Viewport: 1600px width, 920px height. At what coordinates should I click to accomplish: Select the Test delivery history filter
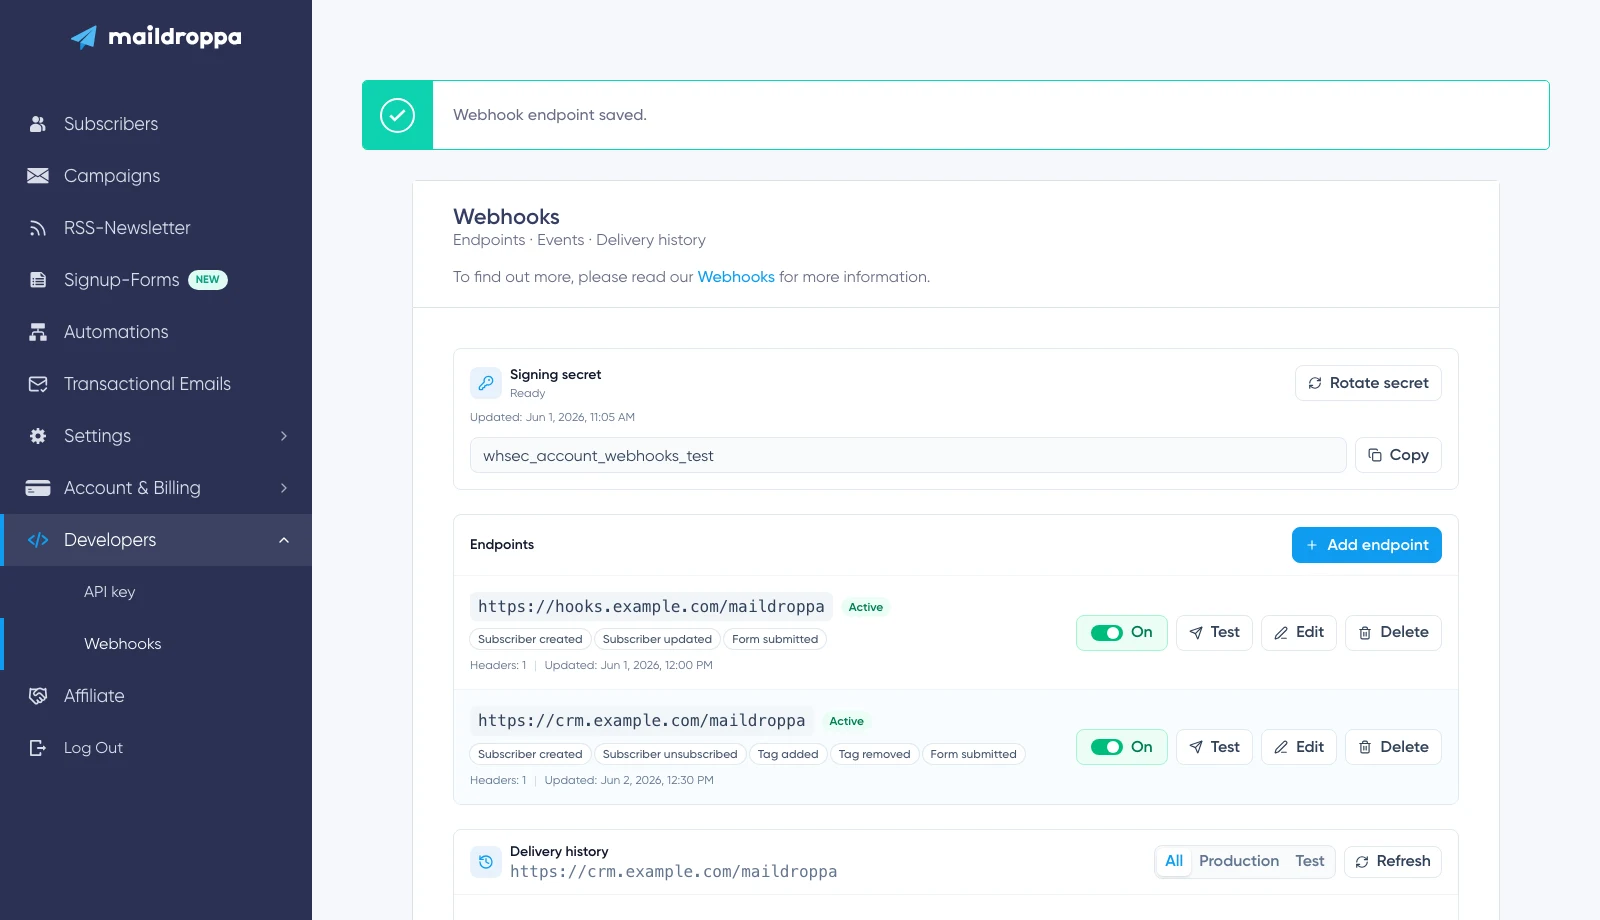point(1310,861)
